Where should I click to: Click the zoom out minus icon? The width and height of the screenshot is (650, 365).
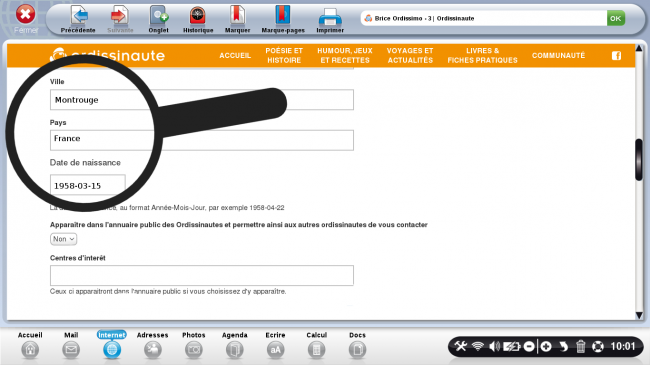529,346
